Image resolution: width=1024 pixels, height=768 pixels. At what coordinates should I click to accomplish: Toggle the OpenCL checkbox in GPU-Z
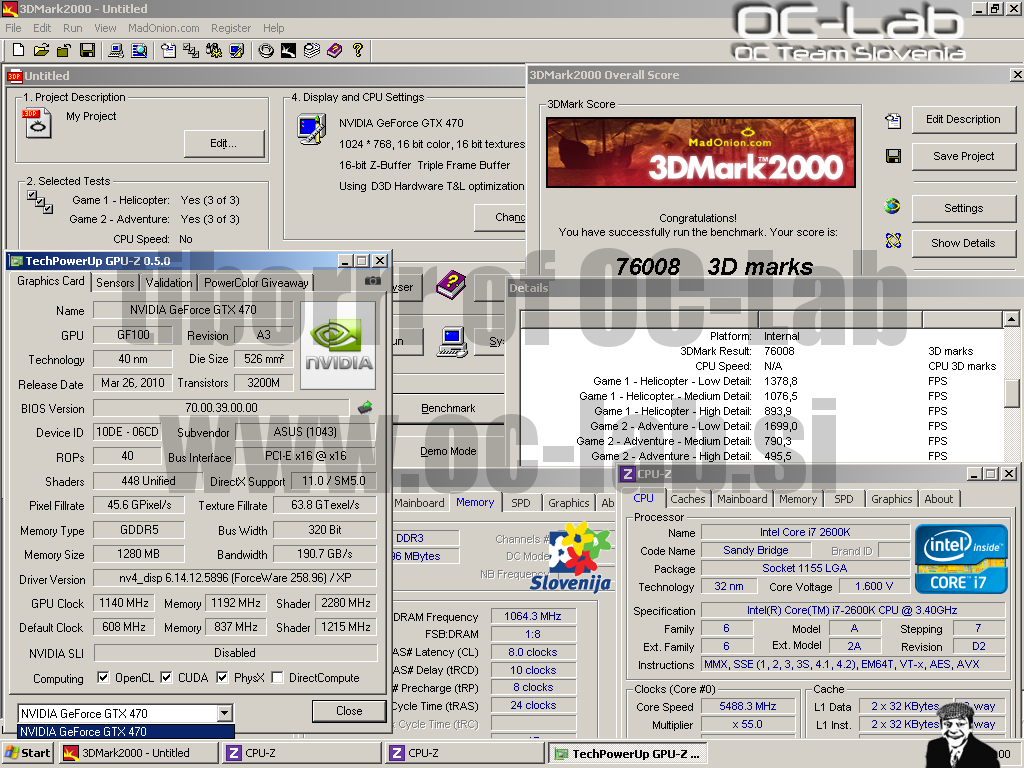(103, 677)
